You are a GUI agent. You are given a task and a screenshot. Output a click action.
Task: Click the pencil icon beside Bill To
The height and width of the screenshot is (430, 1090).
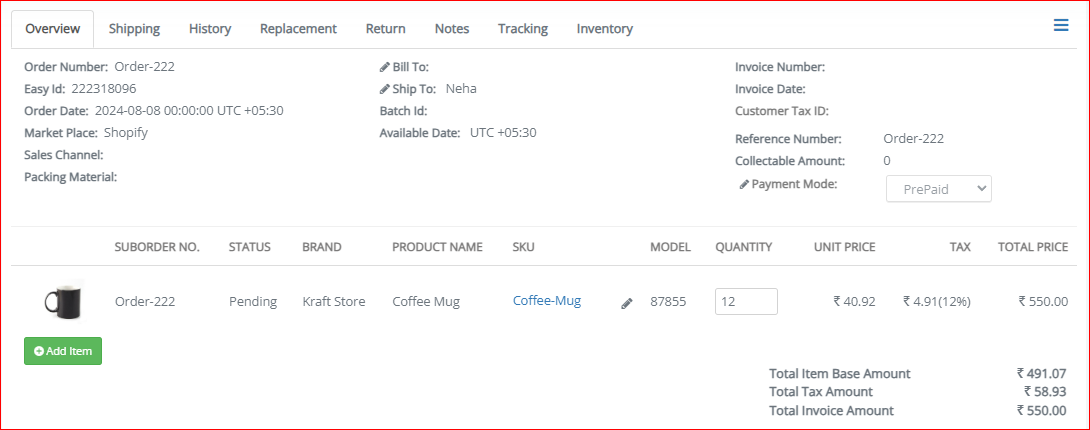384,67
